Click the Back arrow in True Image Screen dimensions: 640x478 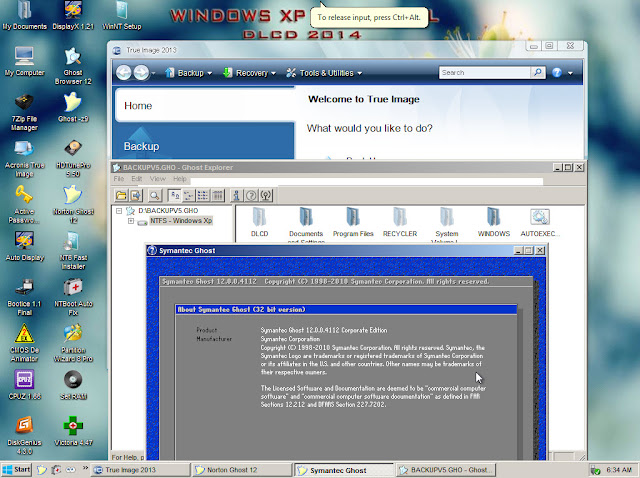[124, 73]
